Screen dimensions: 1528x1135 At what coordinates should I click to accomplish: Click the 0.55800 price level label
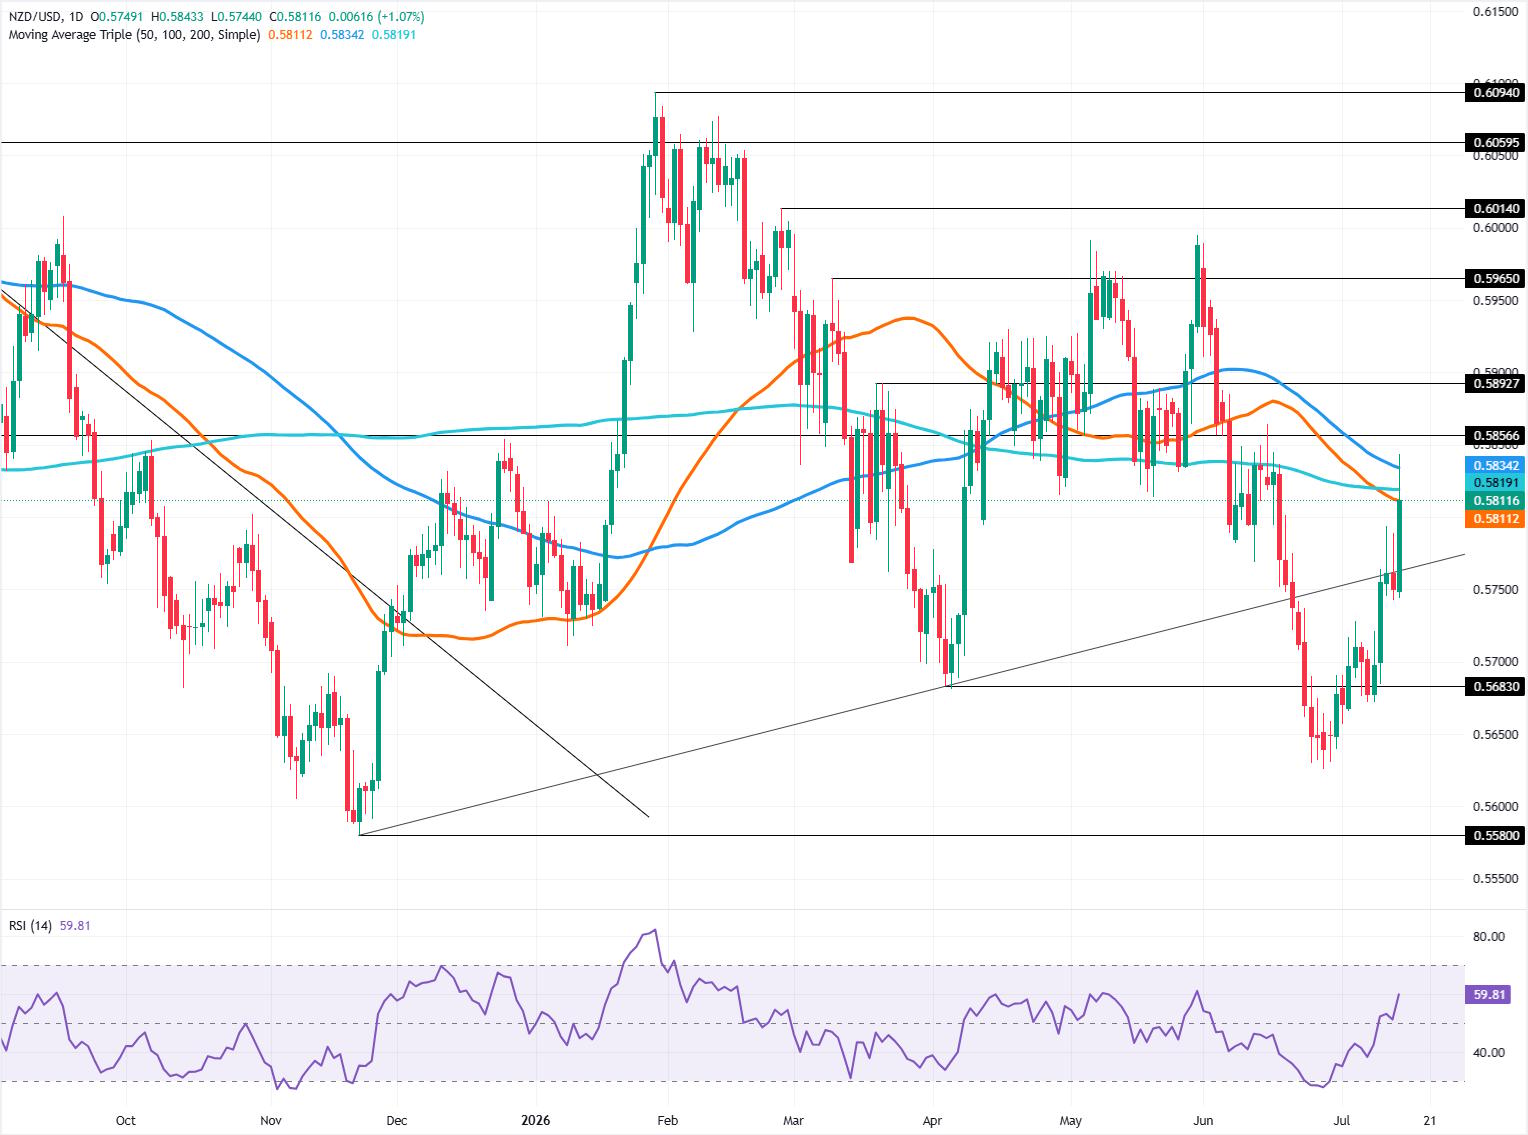coord(1496,835)
